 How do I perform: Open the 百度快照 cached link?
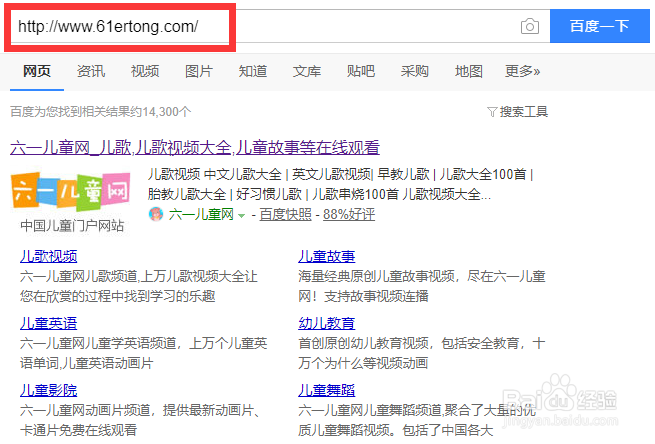(x=285, y=214)
